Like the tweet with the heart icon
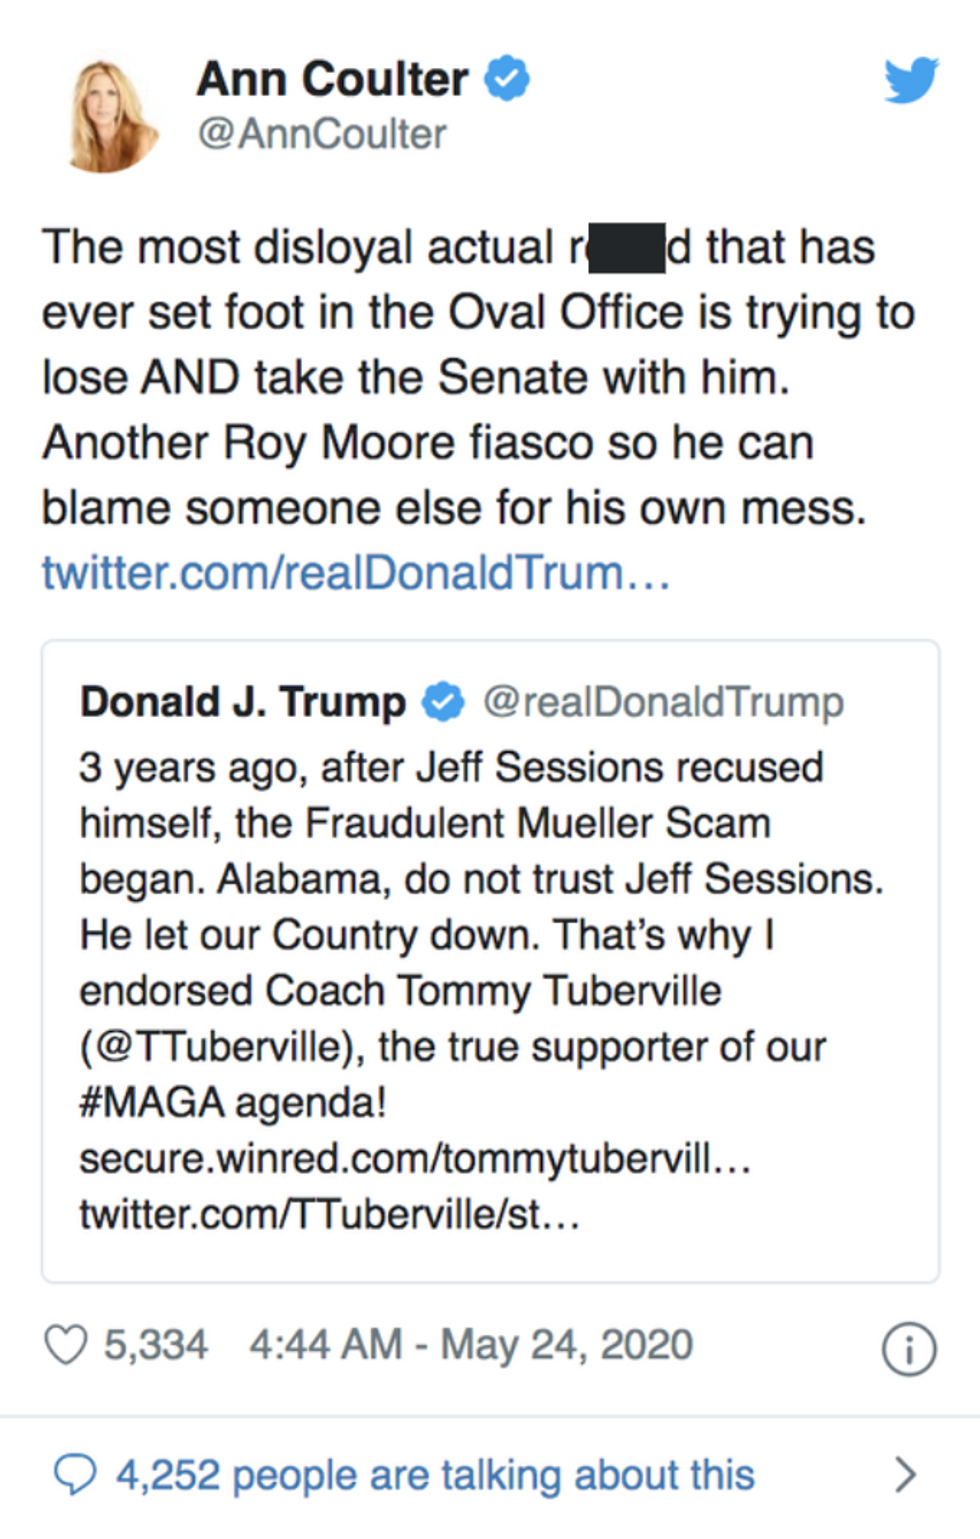 pyautogui.click(x=66, y=1345)
